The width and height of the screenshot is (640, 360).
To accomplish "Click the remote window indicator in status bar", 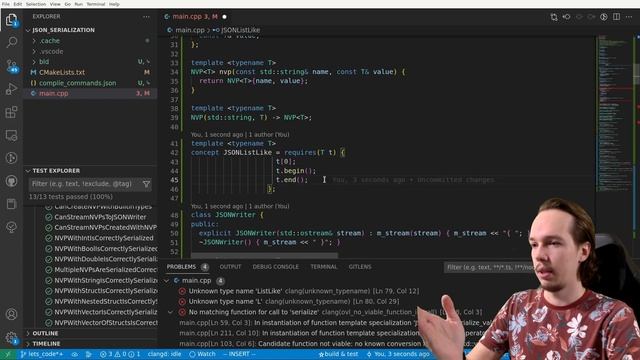I will tap(7, 354).
